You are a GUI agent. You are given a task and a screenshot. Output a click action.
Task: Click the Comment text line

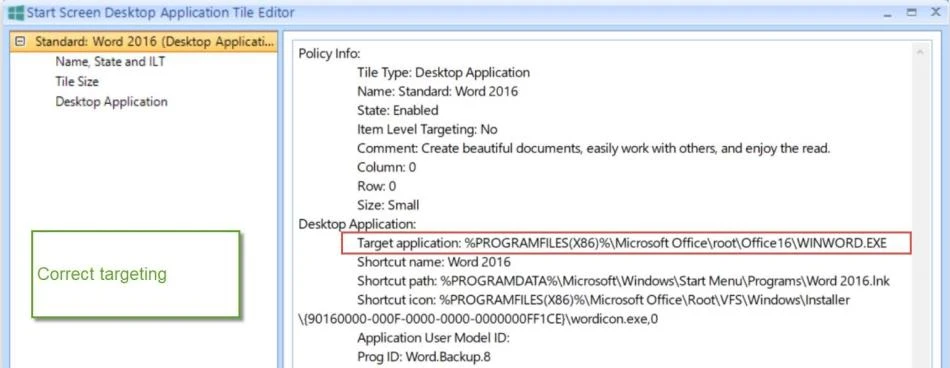(x=593, y=148)
